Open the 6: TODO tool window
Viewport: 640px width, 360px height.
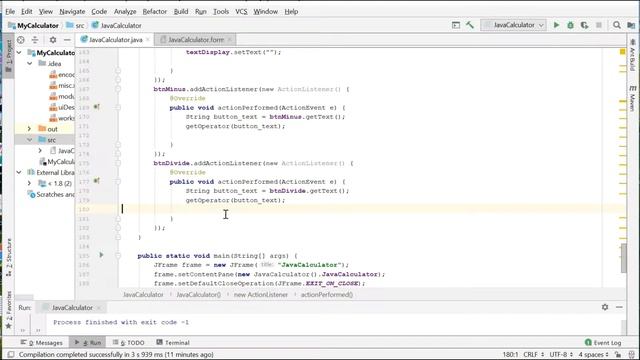[x=129, y=342]
